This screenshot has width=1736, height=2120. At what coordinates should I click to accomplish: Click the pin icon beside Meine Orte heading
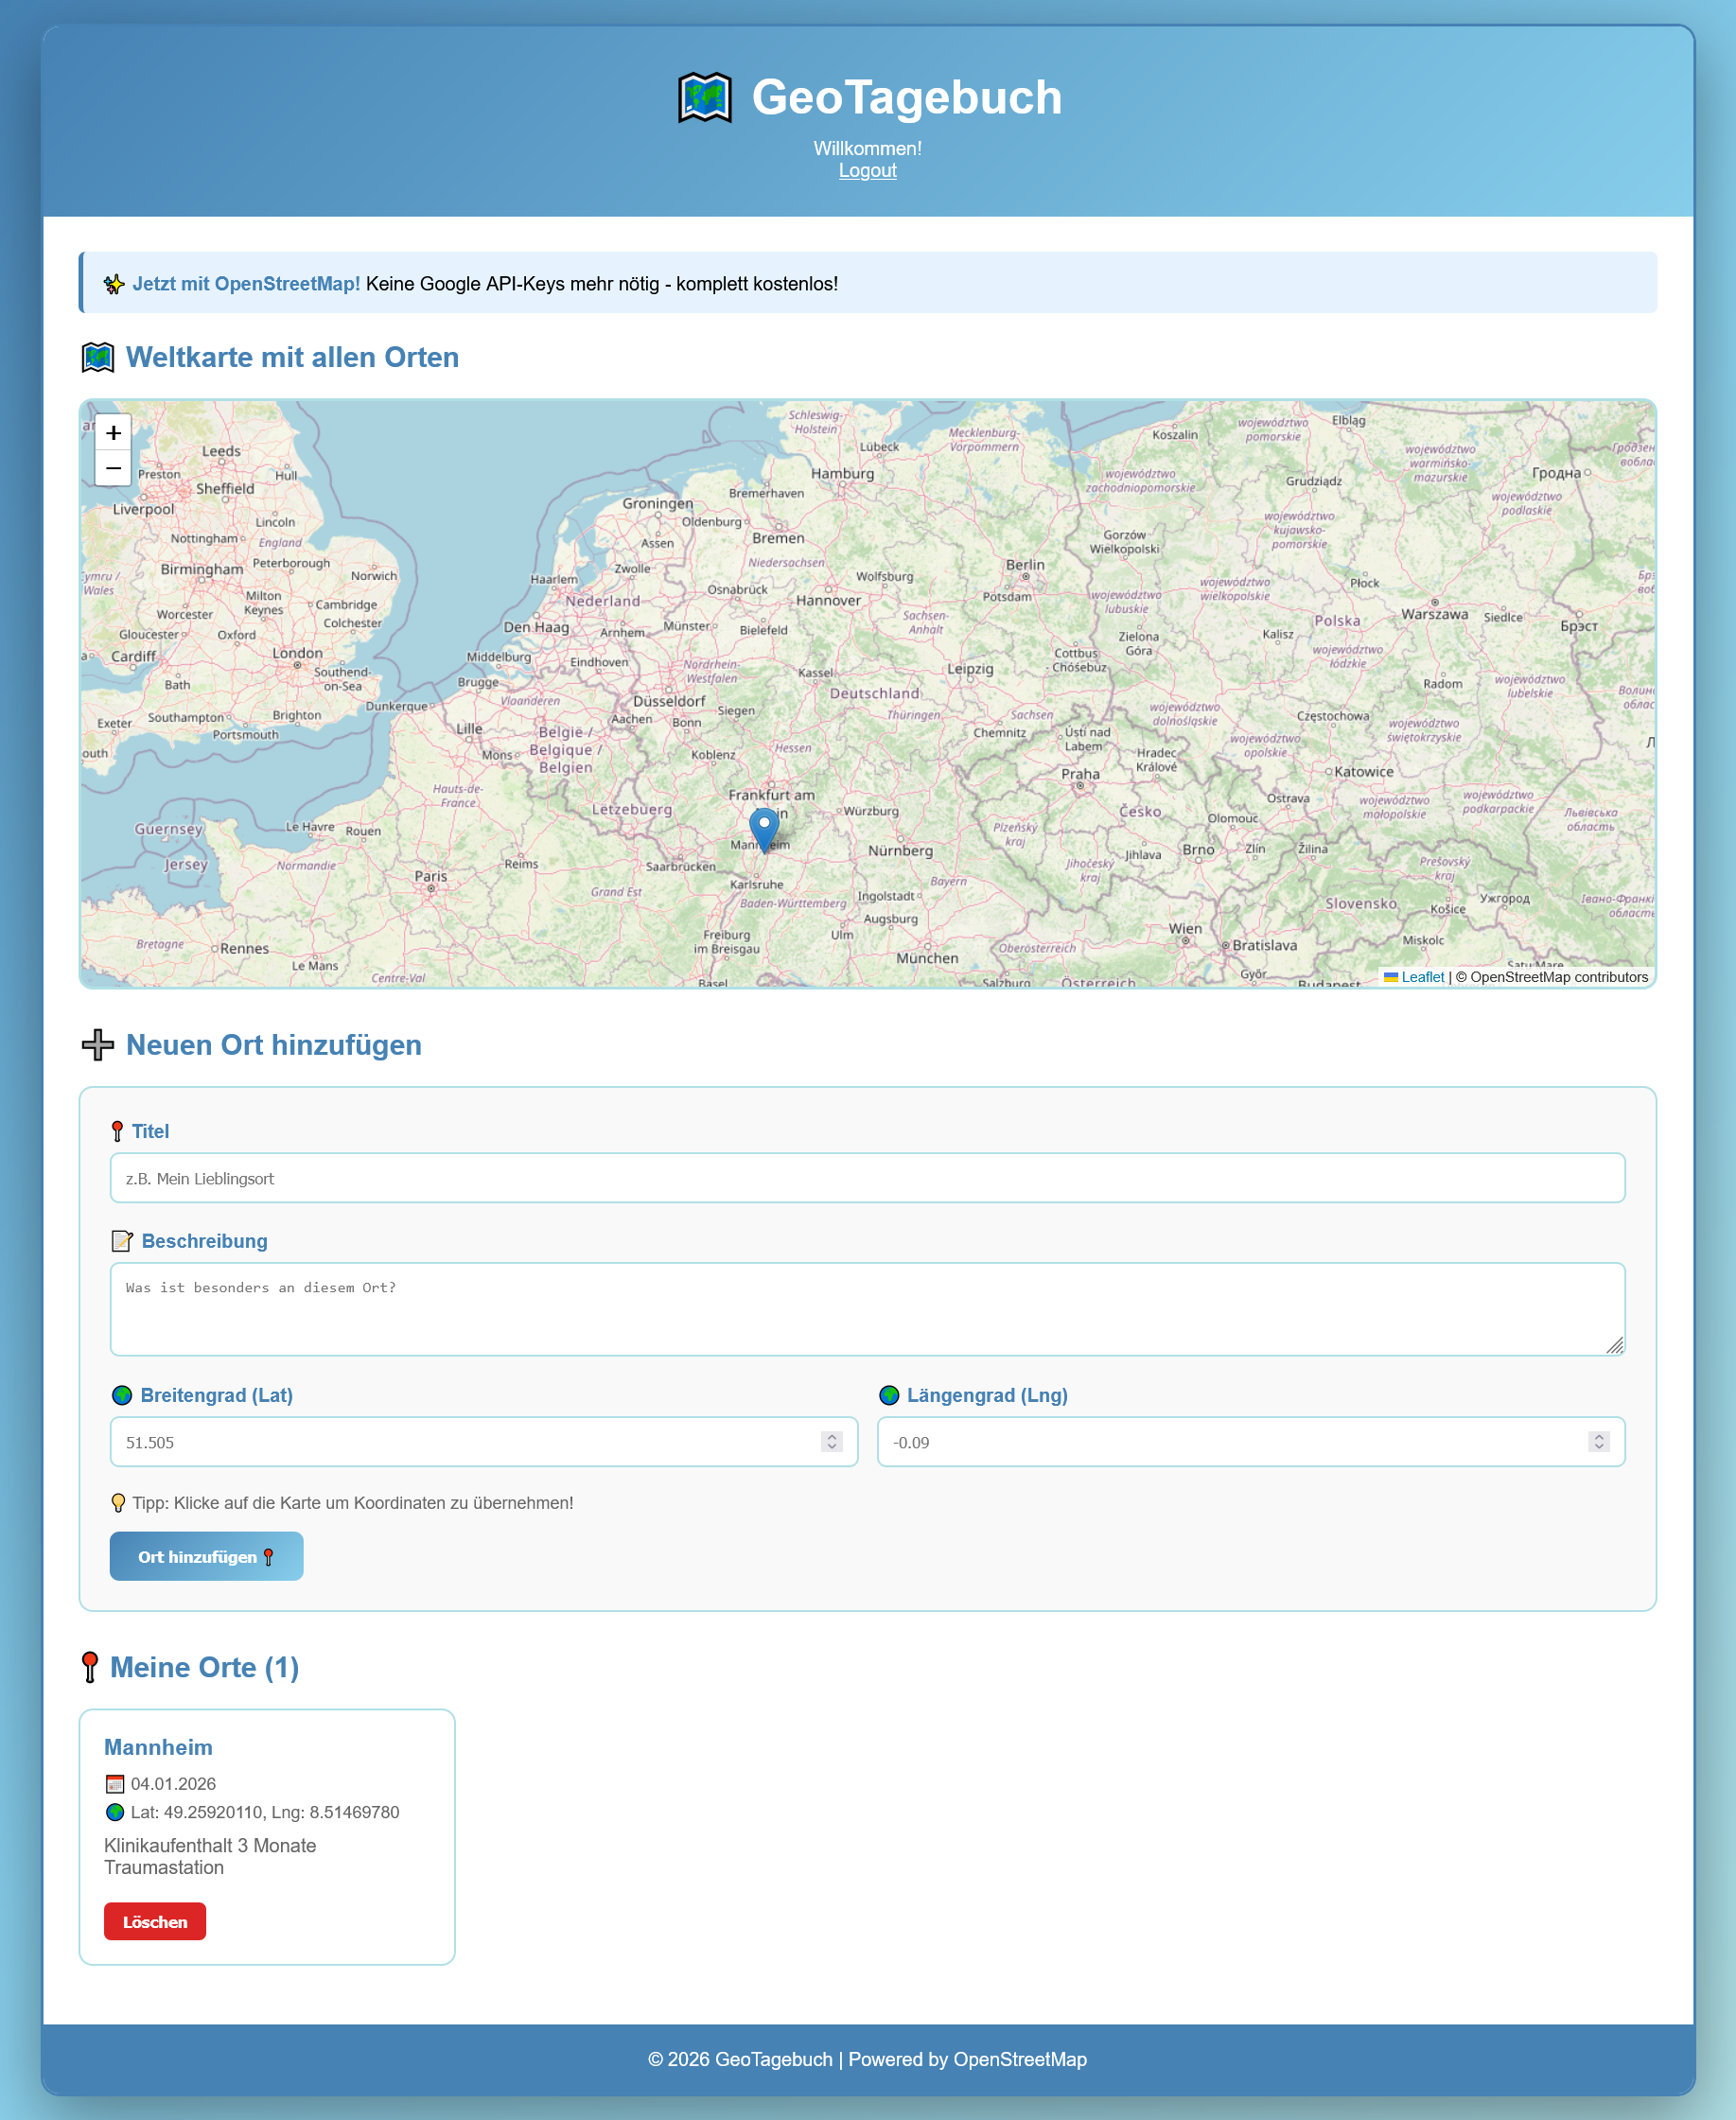(90, 1666)
